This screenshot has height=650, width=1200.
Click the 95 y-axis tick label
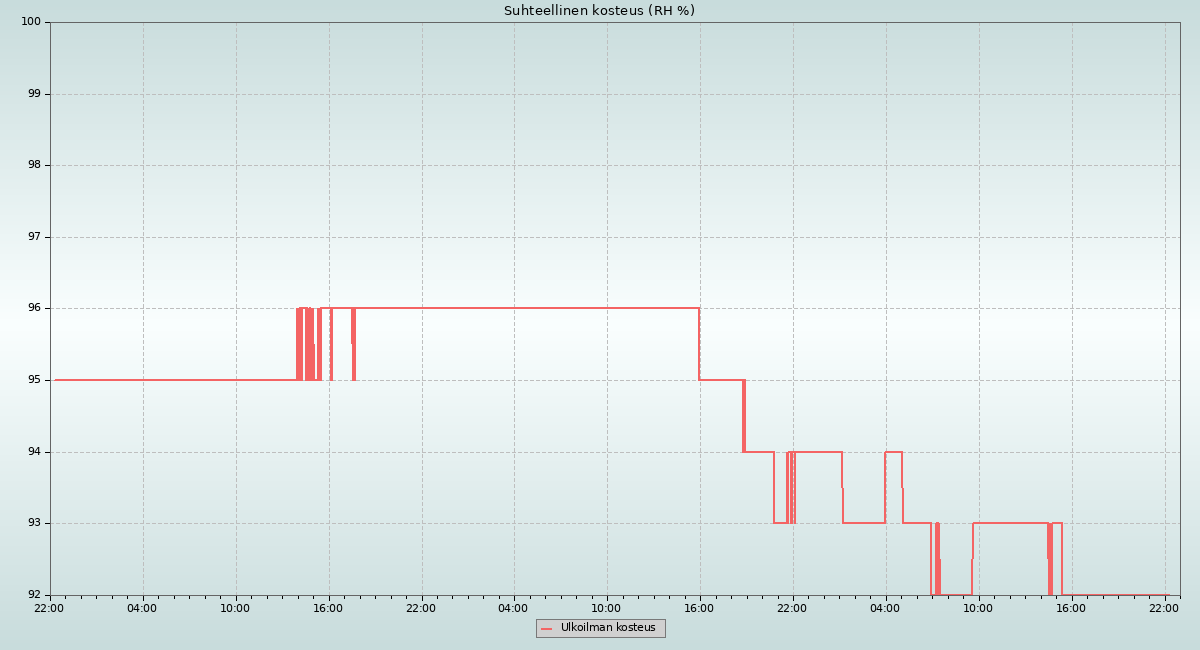(x=34, y=380)
